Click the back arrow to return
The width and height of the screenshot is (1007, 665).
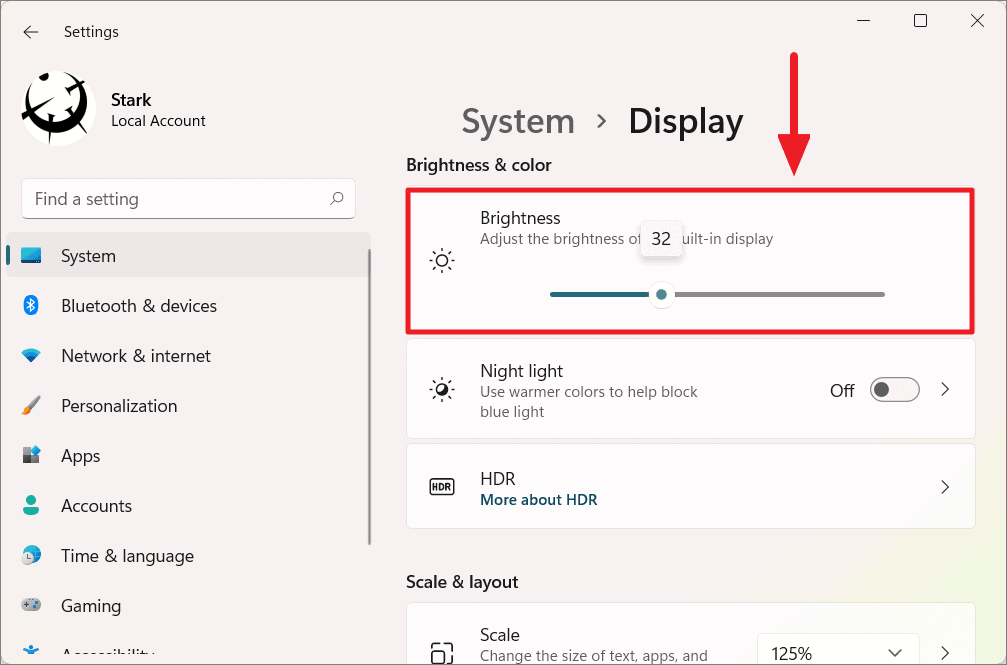(30, 31)
